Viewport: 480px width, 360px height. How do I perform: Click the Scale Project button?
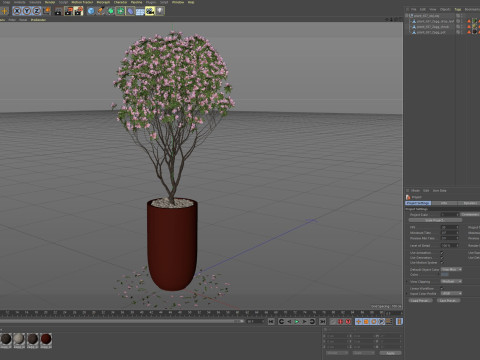(435, 220)
